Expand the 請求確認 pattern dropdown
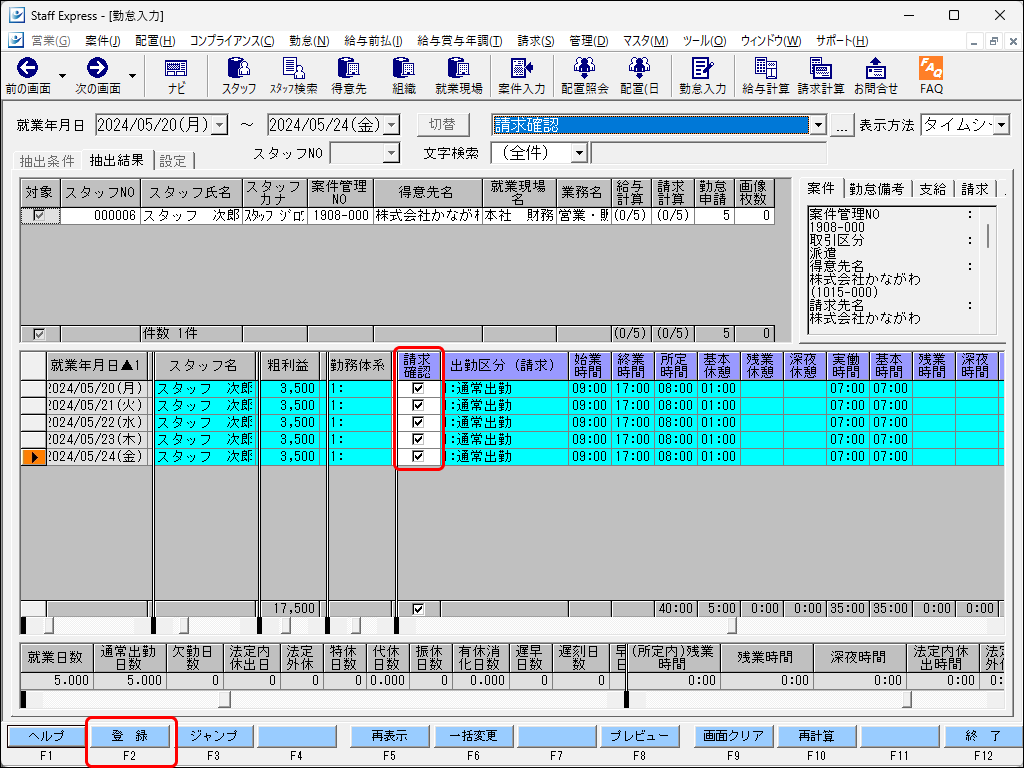The image size is (1024, 768). point(818,125)
